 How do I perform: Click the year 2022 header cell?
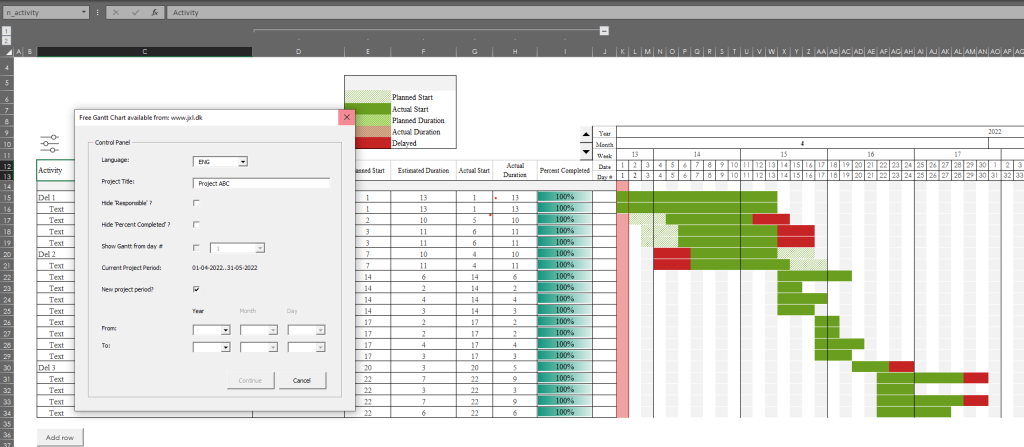[x=994, y=131]
